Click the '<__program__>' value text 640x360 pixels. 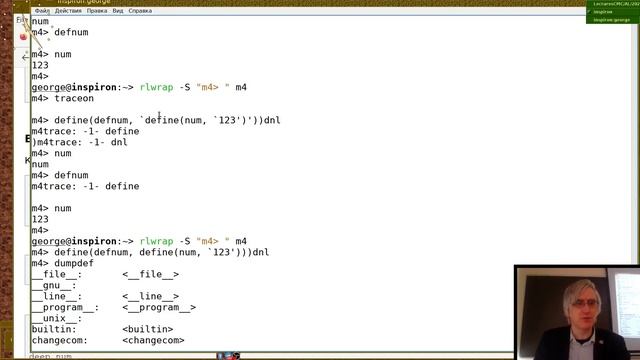[x=159, y=307]
